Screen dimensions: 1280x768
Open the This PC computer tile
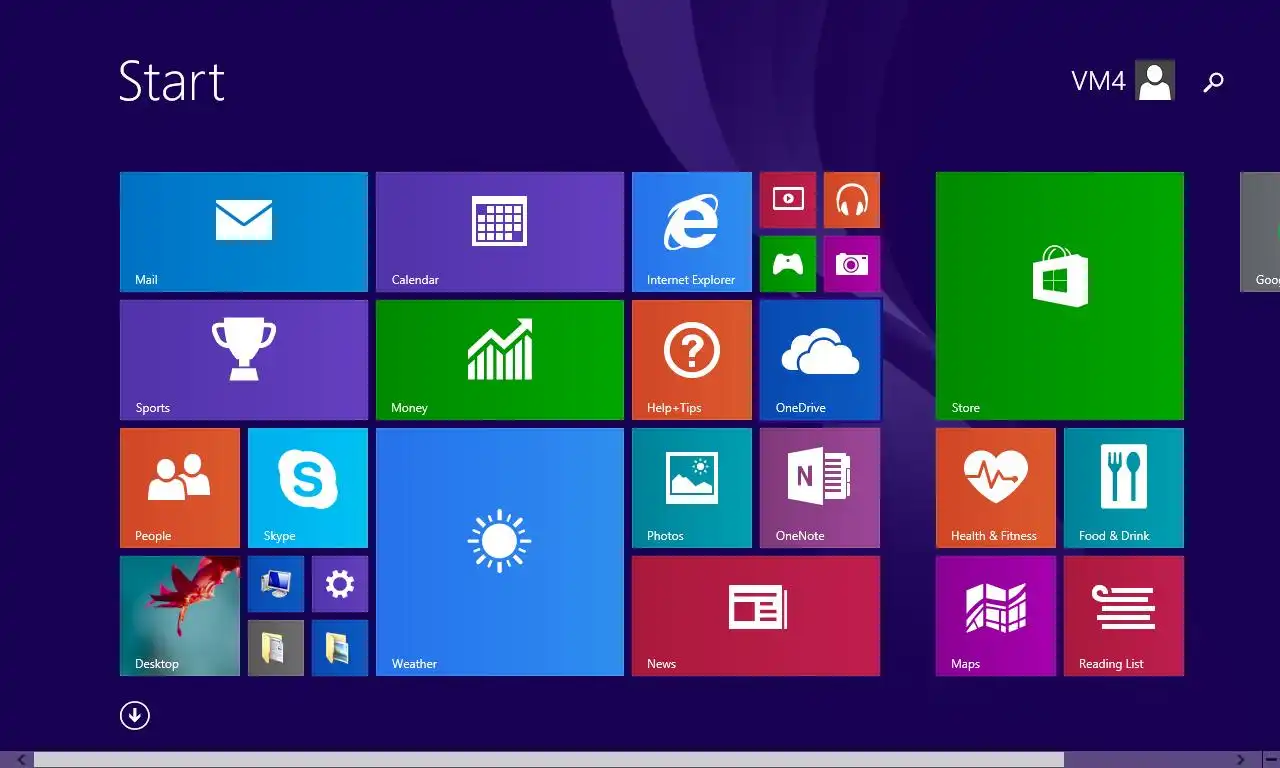276,584
